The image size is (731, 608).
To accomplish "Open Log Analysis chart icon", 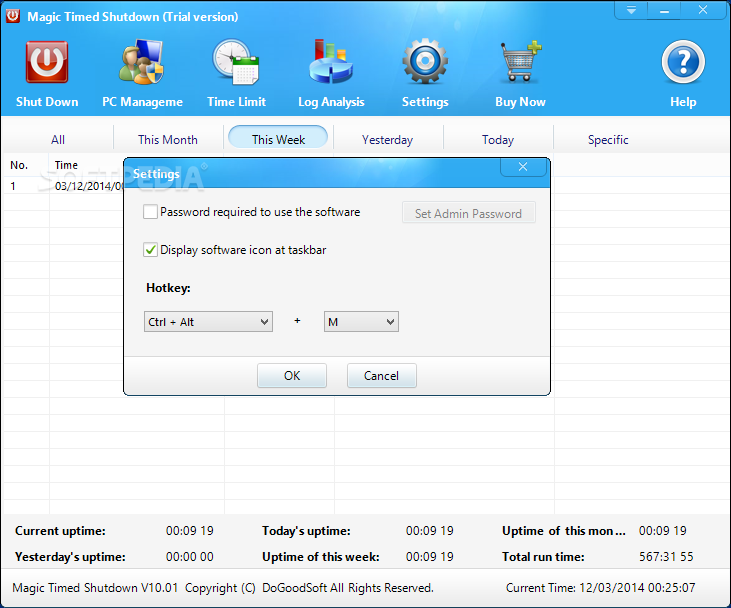I will point(331,62).
